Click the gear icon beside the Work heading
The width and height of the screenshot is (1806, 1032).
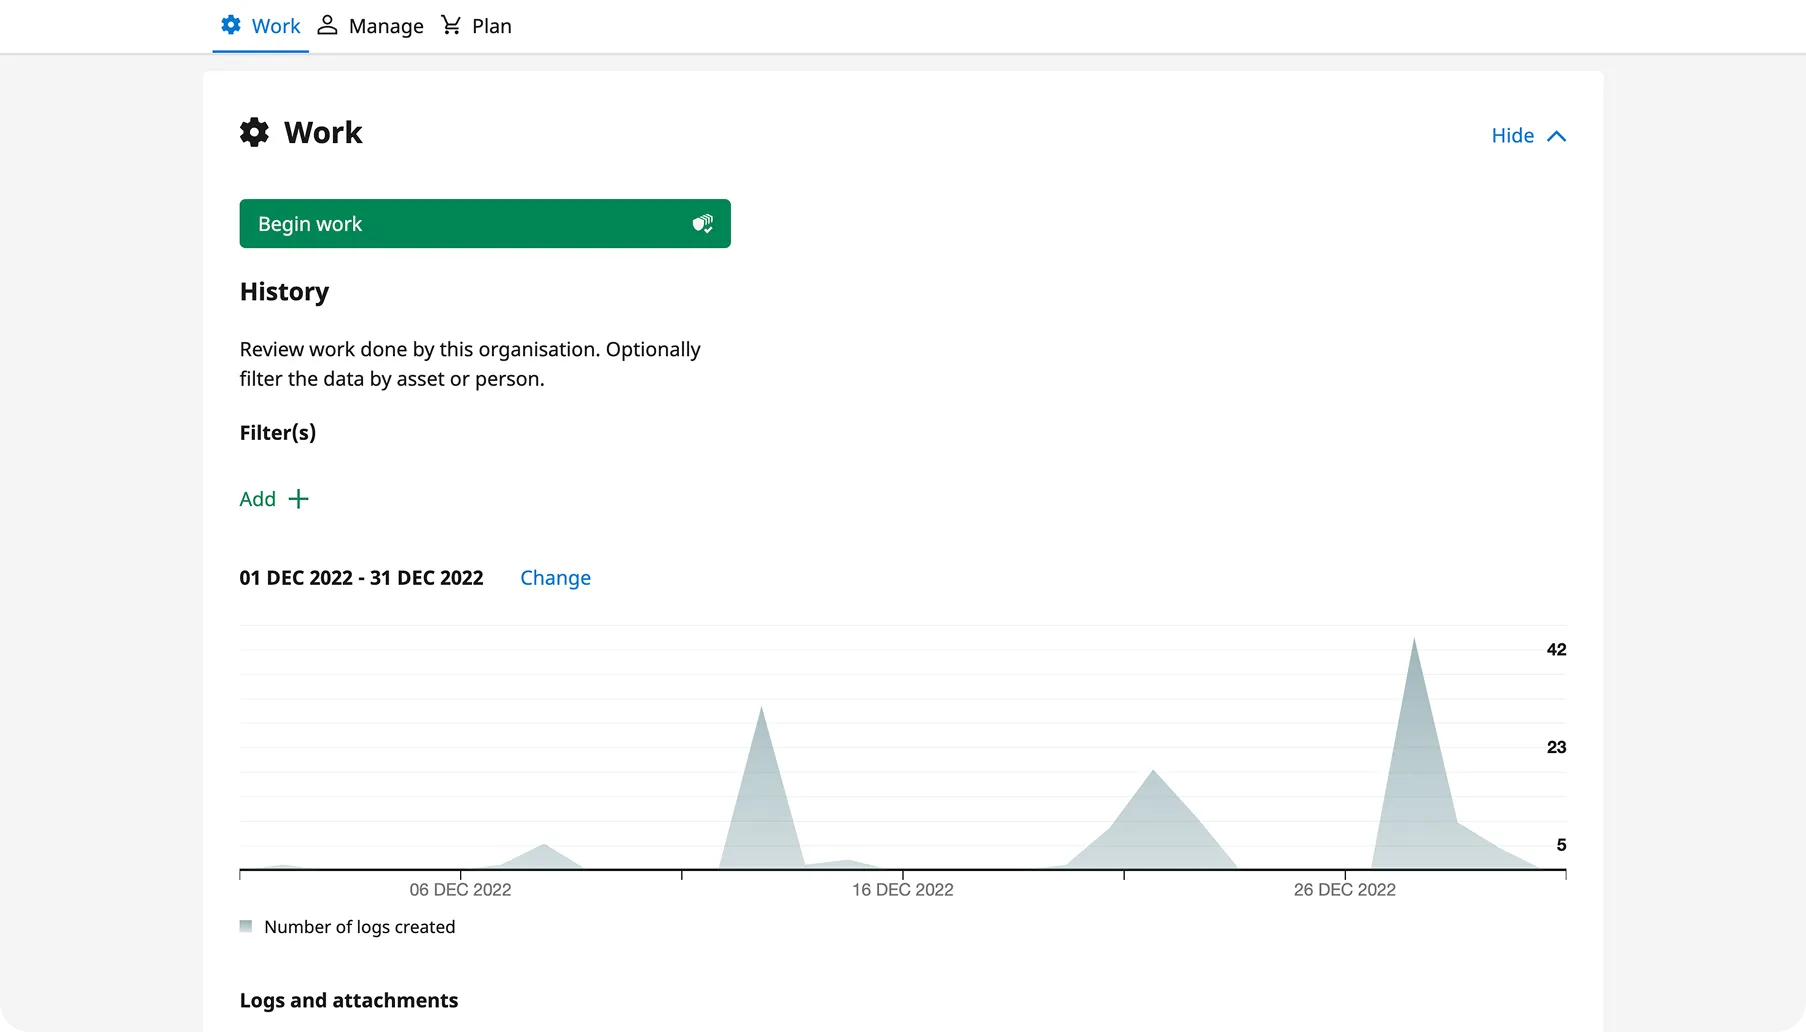pos(254,132)
